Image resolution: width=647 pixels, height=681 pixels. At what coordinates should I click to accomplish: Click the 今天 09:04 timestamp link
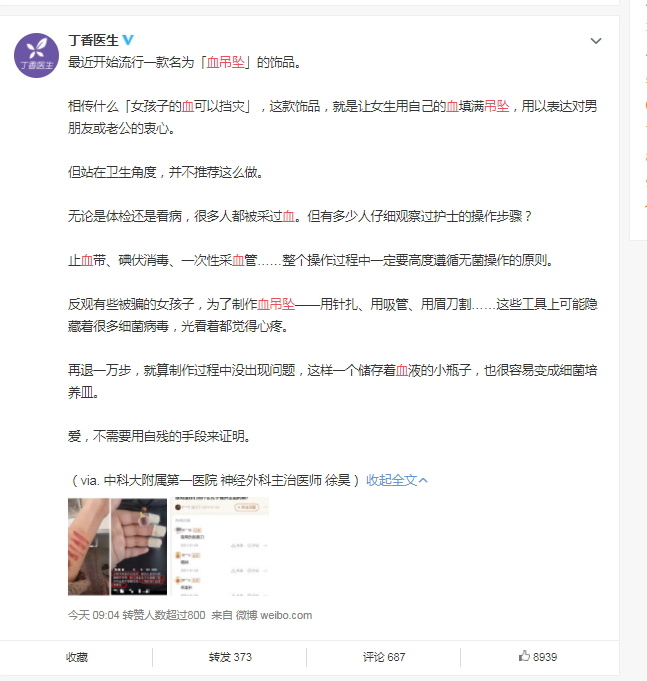pyautogui.click(x=93, y=615)
